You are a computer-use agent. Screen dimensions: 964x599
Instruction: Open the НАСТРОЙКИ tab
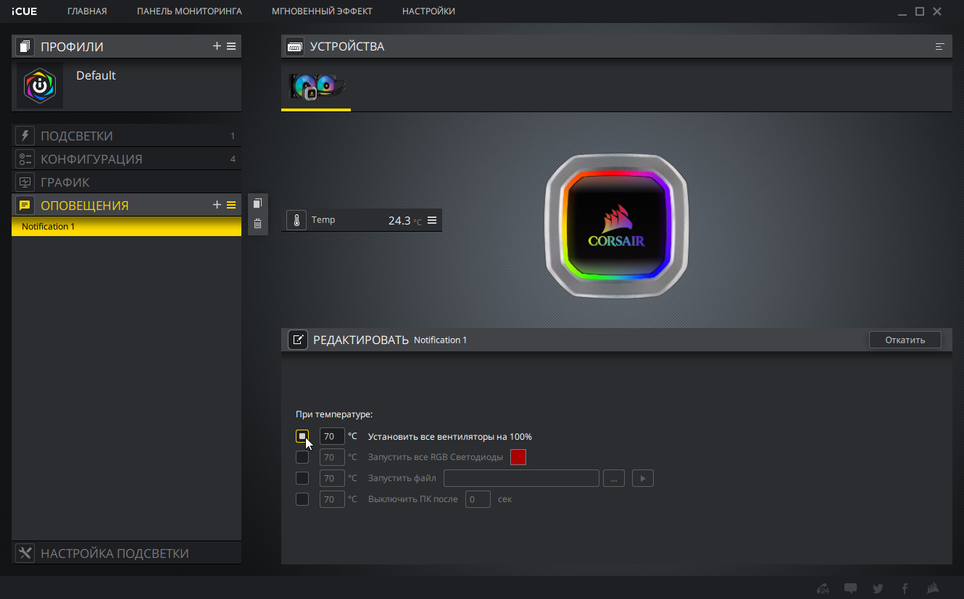[x=429, y=11]
